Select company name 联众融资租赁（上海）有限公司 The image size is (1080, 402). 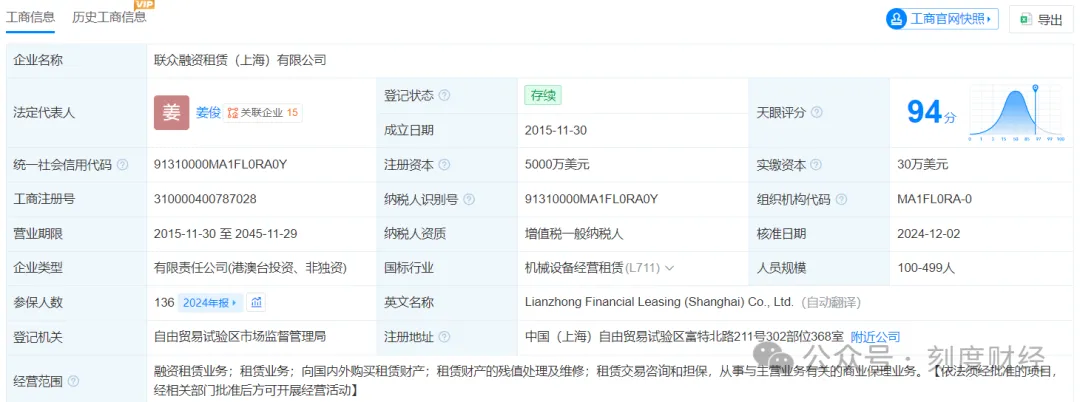240,61
